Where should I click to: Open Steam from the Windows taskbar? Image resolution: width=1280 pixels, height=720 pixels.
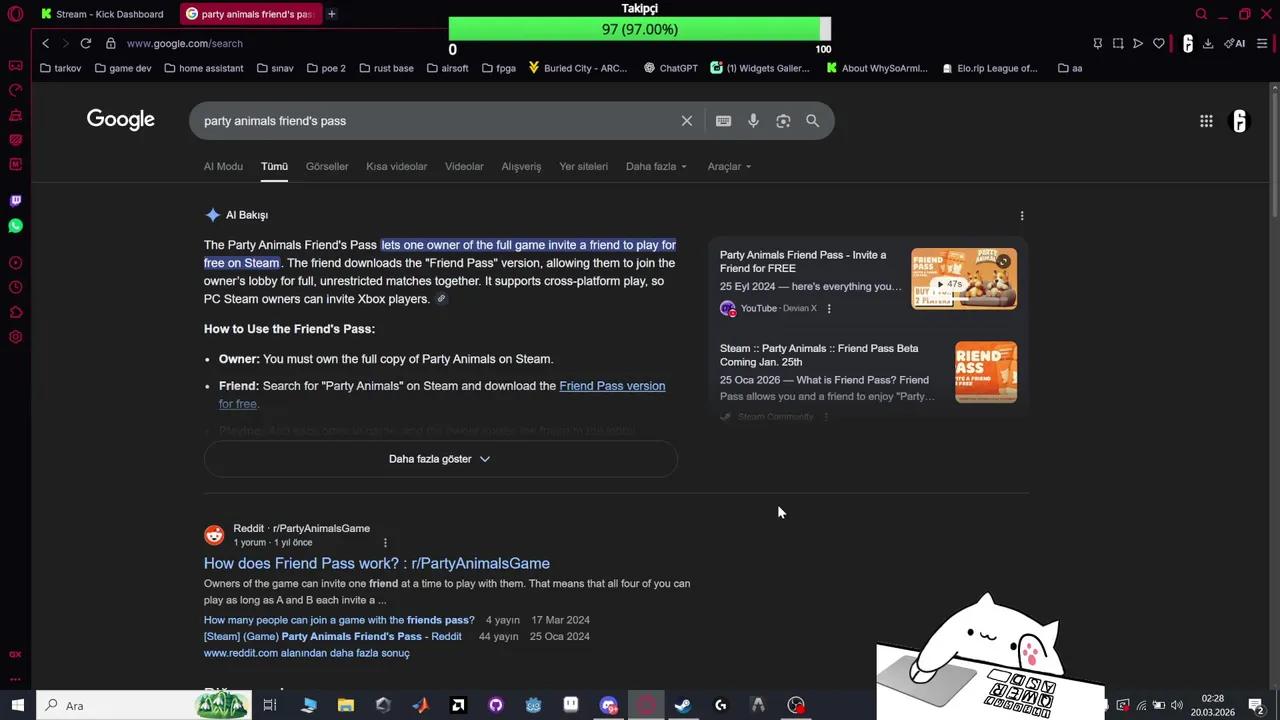[683, 705]
